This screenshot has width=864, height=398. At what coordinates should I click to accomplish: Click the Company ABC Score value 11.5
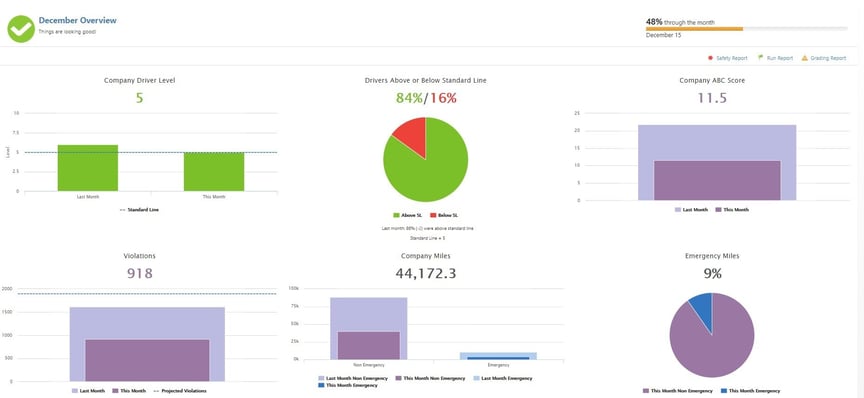(712, 99)
